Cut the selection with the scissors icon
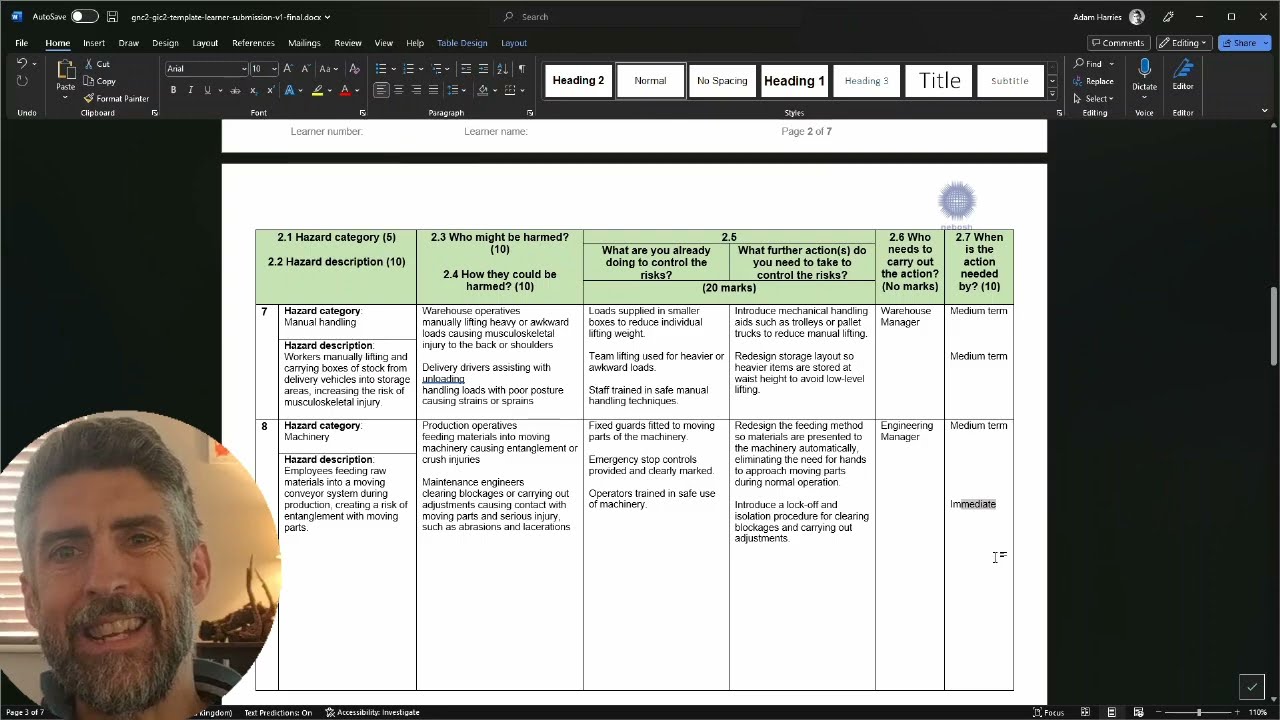The height and width of the screenshot is (720, 1280). point(89,64)
